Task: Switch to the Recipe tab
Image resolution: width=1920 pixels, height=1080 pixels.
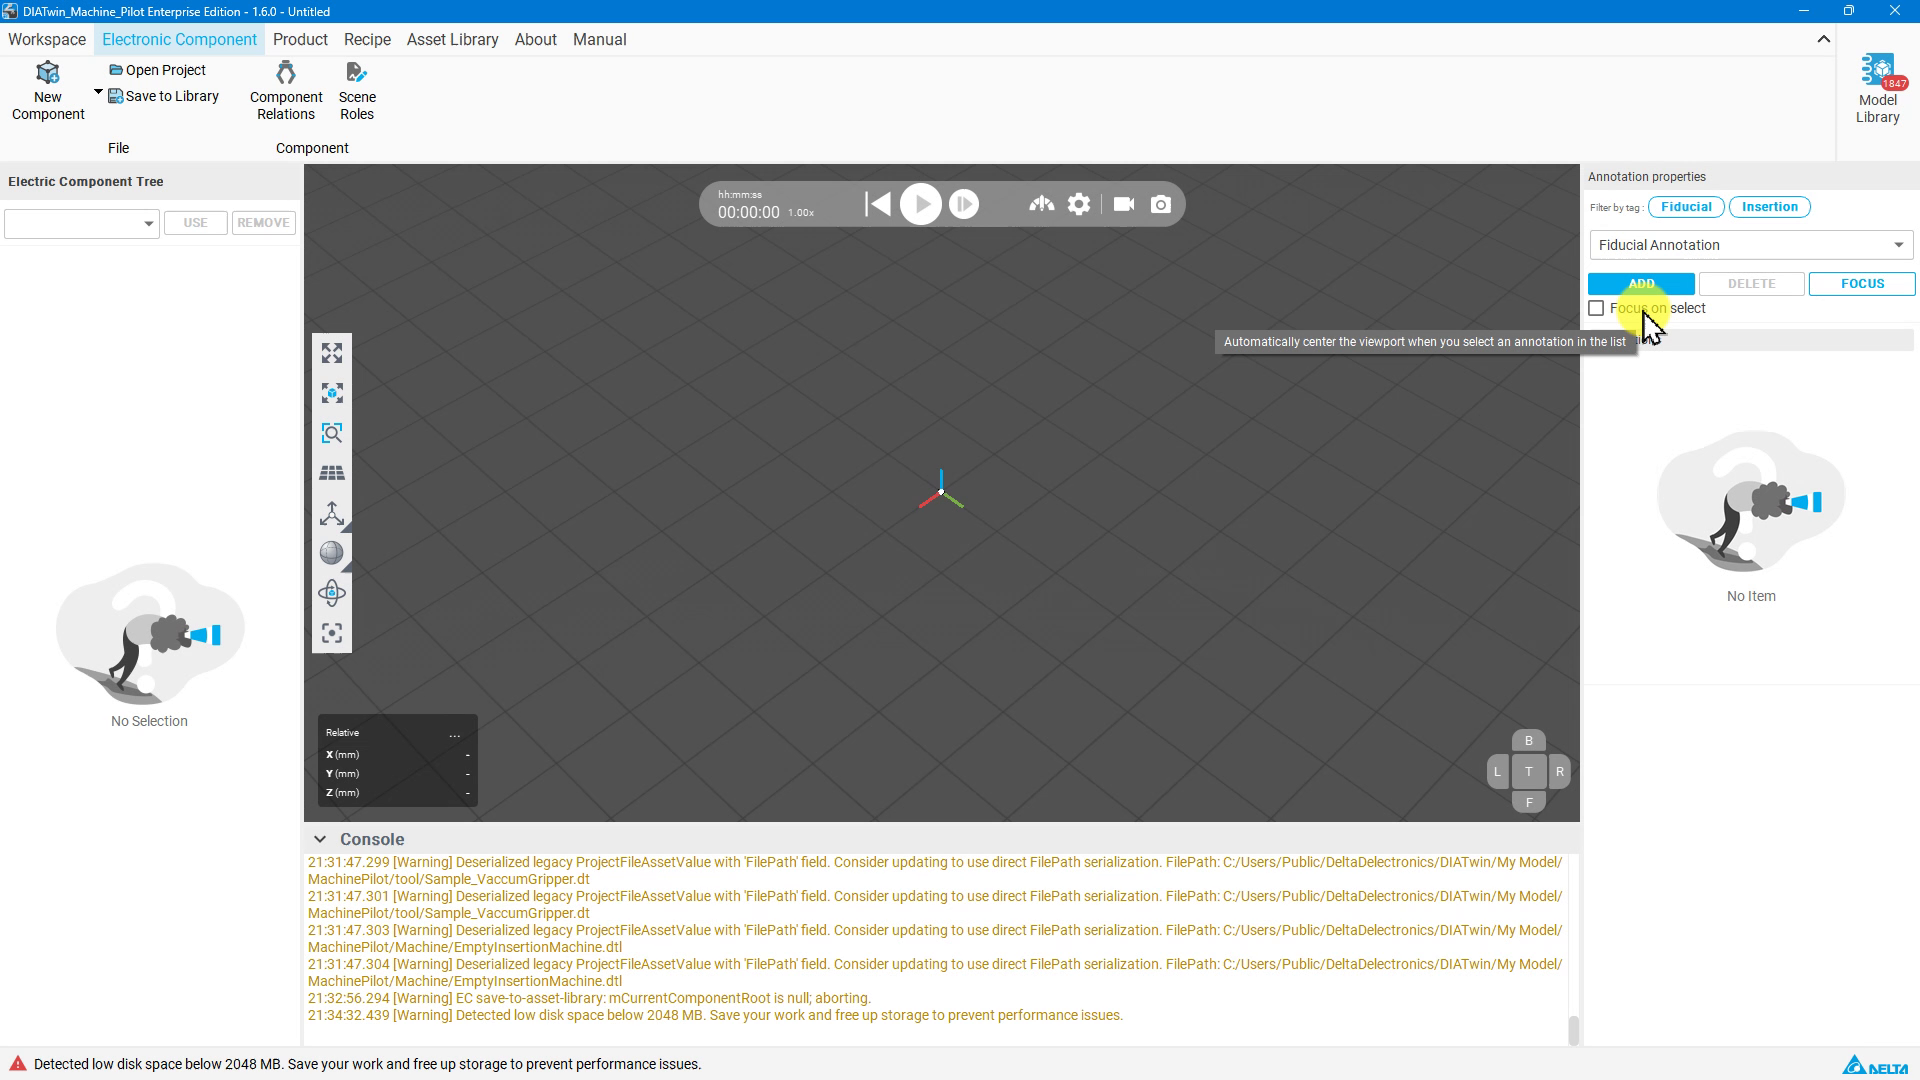Action: pos(367,40)
